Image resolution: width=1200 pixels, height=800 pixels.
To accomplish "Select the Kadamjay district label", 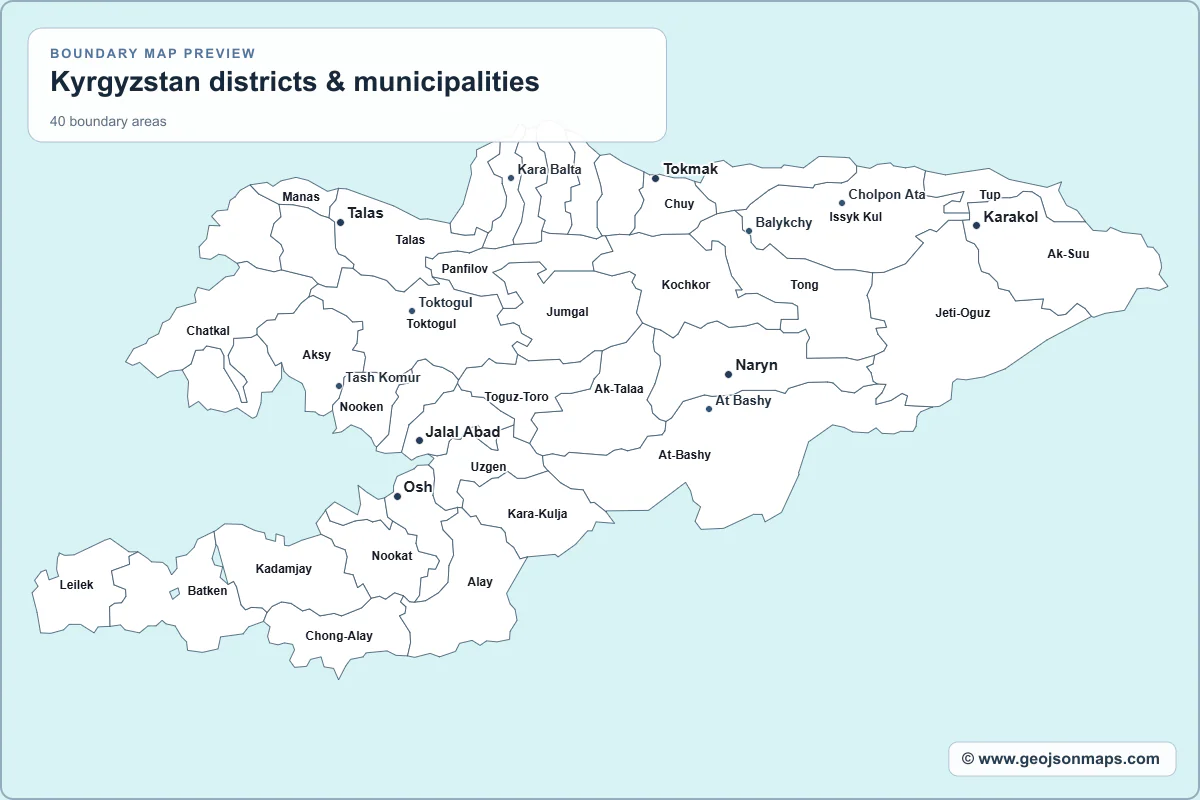I will tap(283, 569).
